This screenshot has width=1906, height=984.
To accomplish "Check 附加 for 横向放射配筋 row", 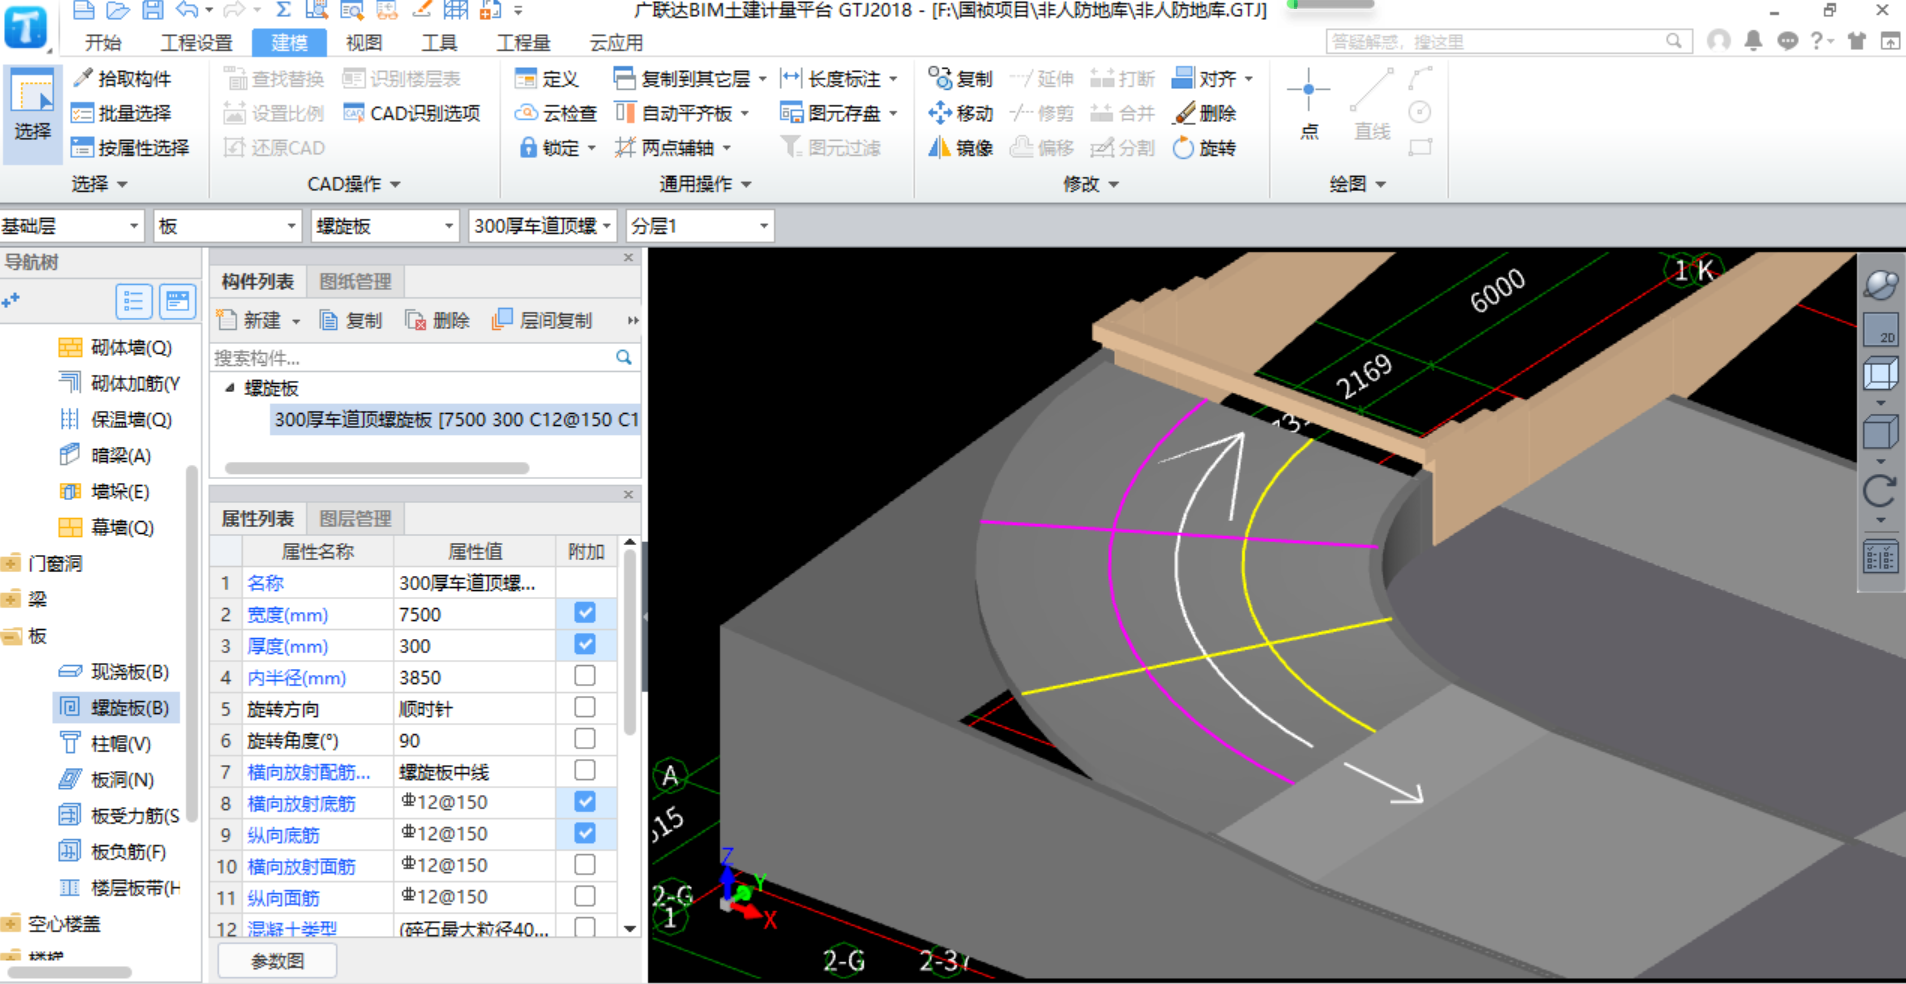I will [585, 770].
